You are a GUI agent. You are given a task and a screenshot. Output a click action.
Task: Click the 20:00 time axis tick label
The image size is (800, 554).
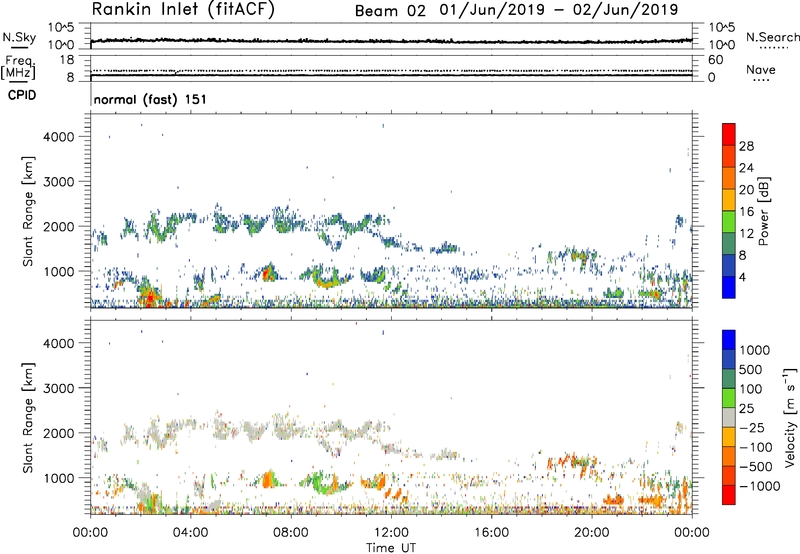592,533
